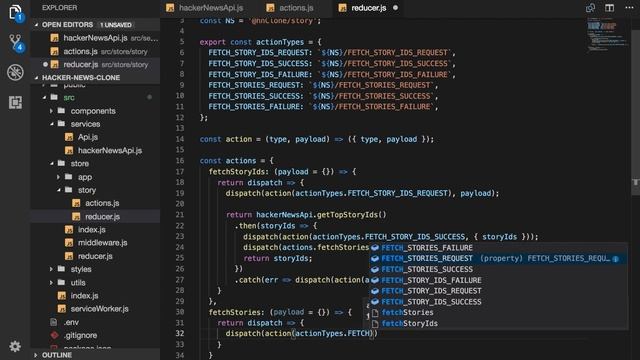Split the editor with split icon

[609, 7]
